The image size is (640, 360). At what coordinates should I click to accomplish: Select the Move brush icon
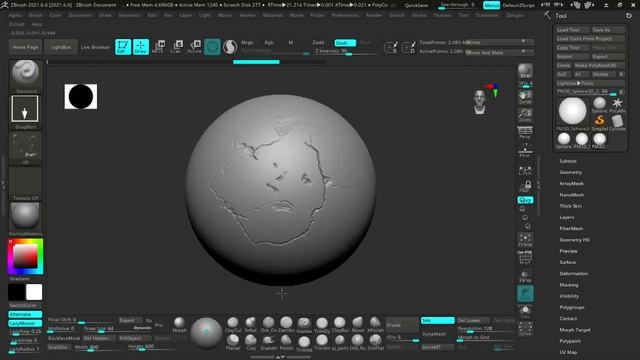click(x=358, y=324)
